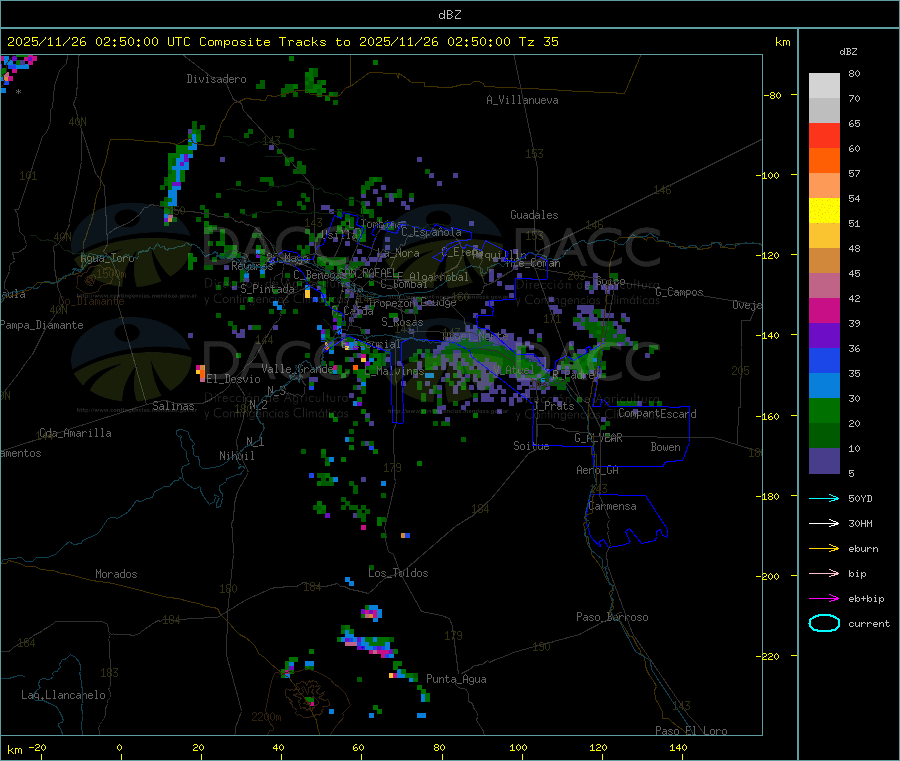Click the dBZ title at top

[449, 15]
